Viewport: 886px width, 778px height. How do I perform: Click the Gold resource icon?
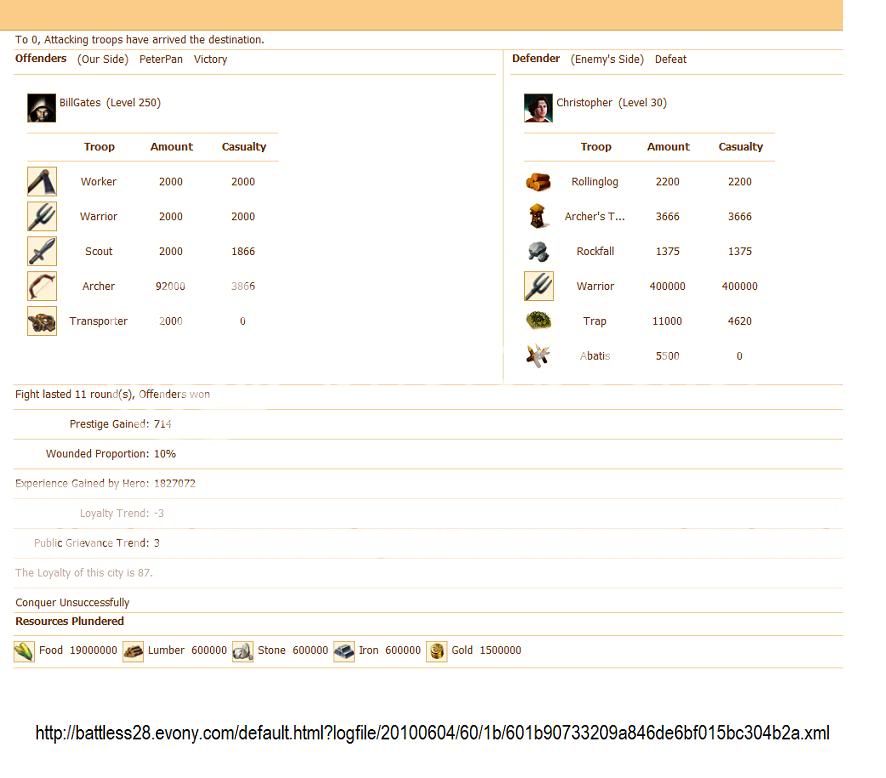[x=436, y=652]
